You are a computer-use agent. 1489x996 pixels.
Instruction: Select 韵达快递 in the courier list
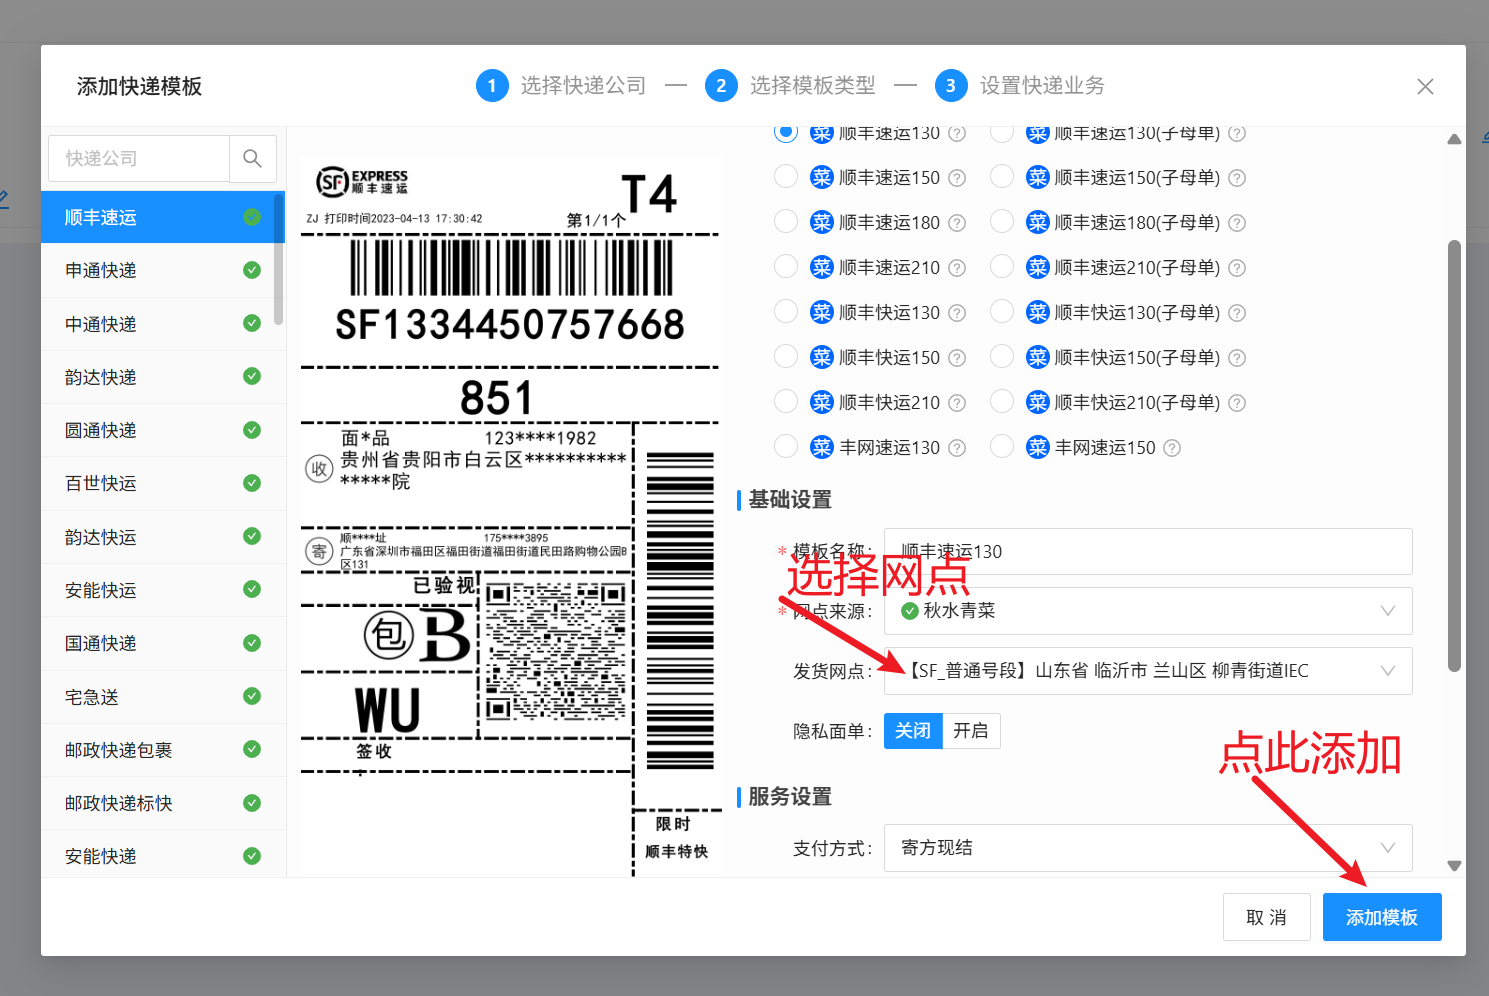tap(163, 377)
